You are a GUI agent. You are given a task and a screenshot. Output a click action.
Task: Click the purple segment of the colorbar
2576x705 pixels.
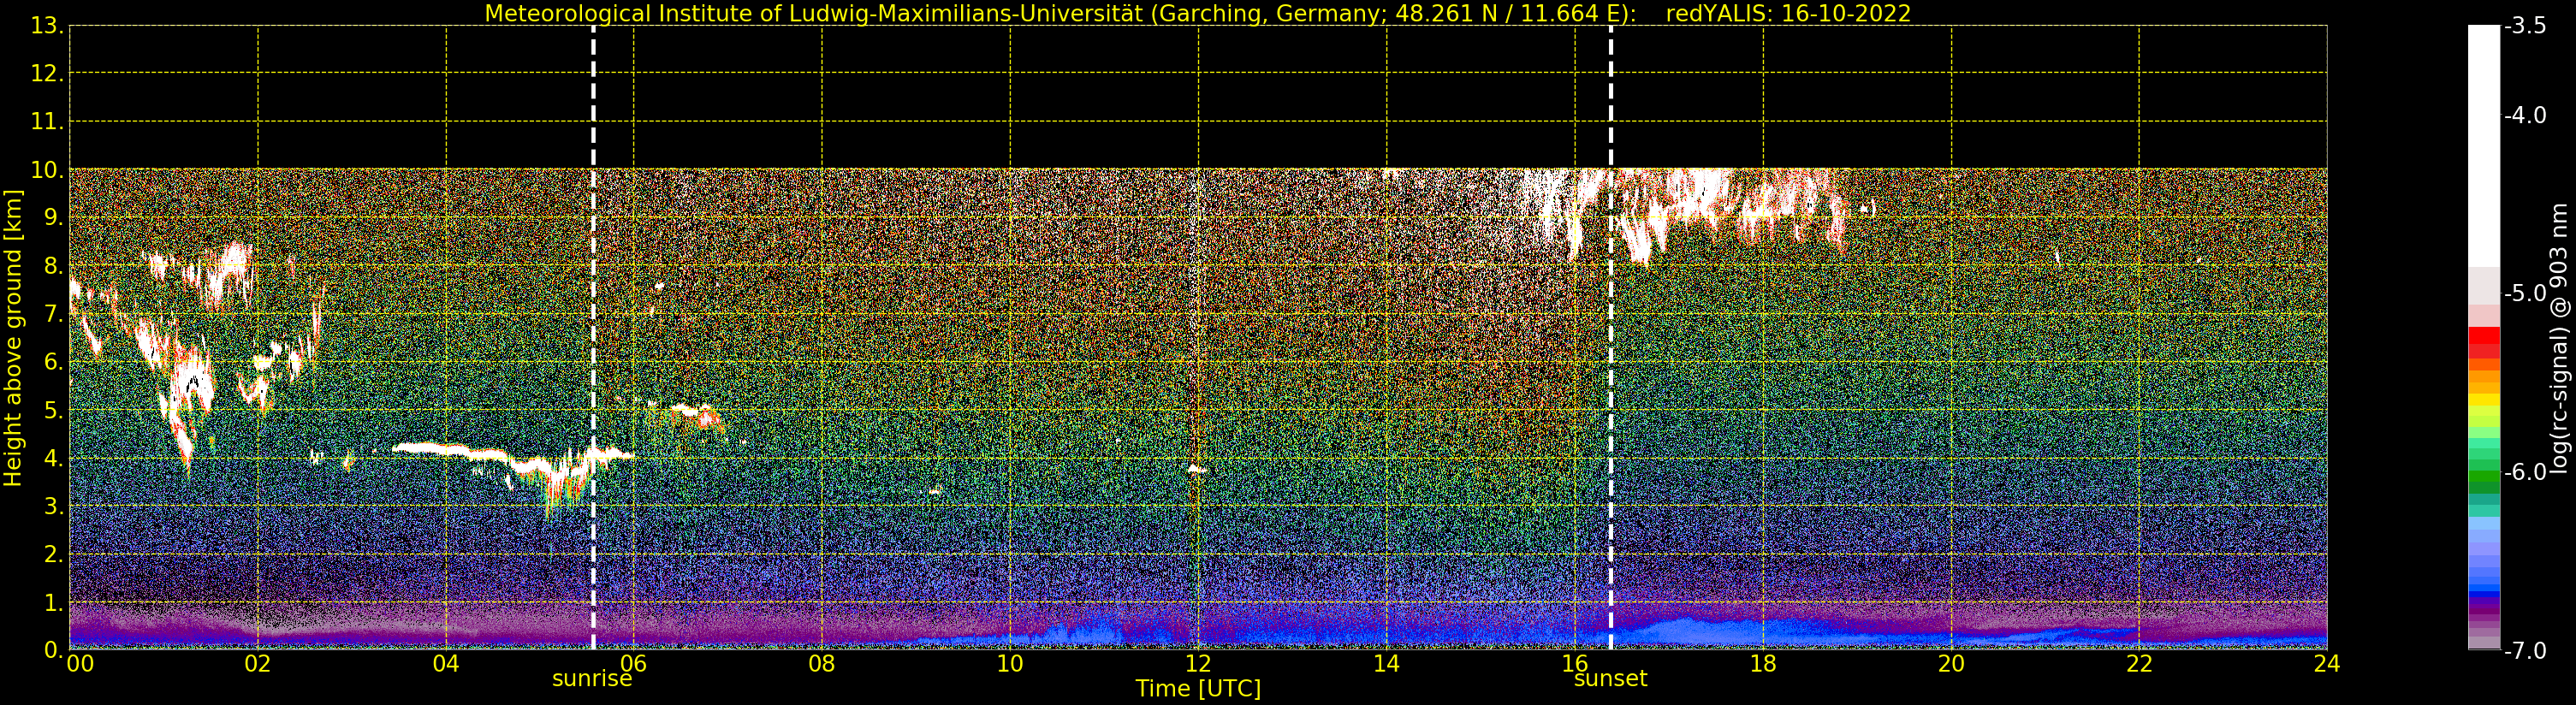coord(2484,612)
